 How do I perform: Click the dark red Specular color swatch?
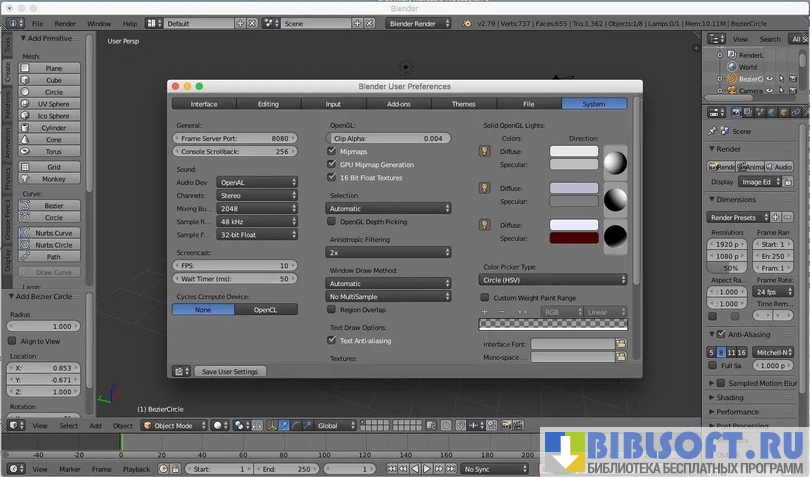(573, 239)
